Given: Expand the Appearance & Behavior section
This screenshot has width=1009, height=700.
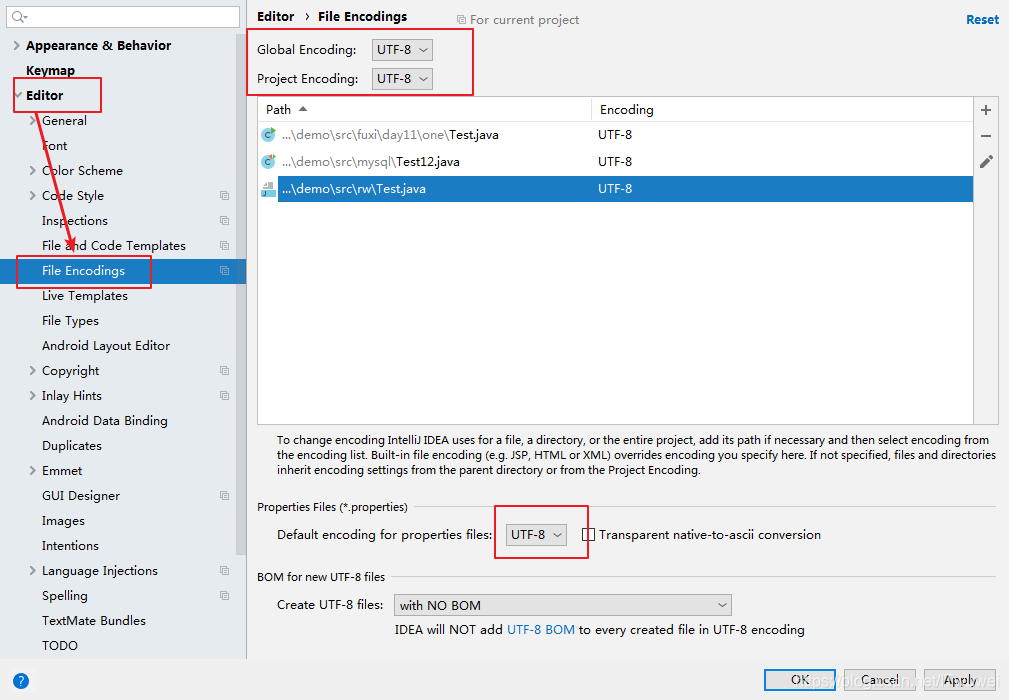Looking at the screenshot, I should click(17, 45).
